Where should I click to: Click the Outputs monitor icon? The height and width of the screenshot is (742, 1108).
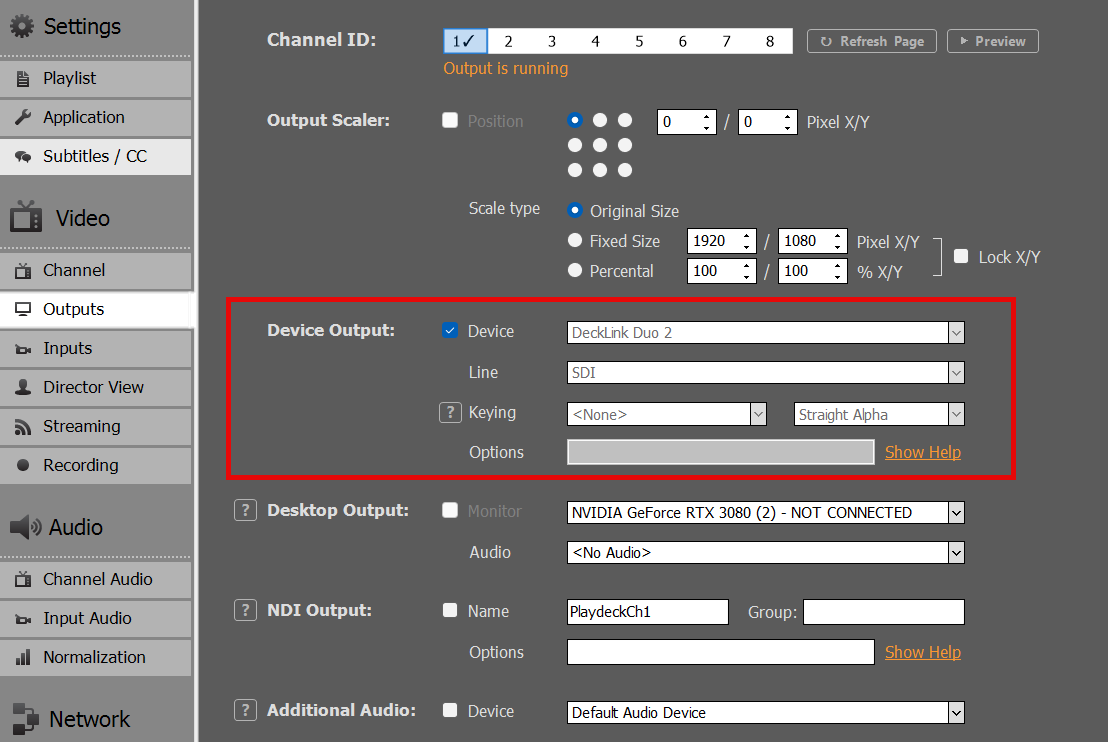point(23,310)
